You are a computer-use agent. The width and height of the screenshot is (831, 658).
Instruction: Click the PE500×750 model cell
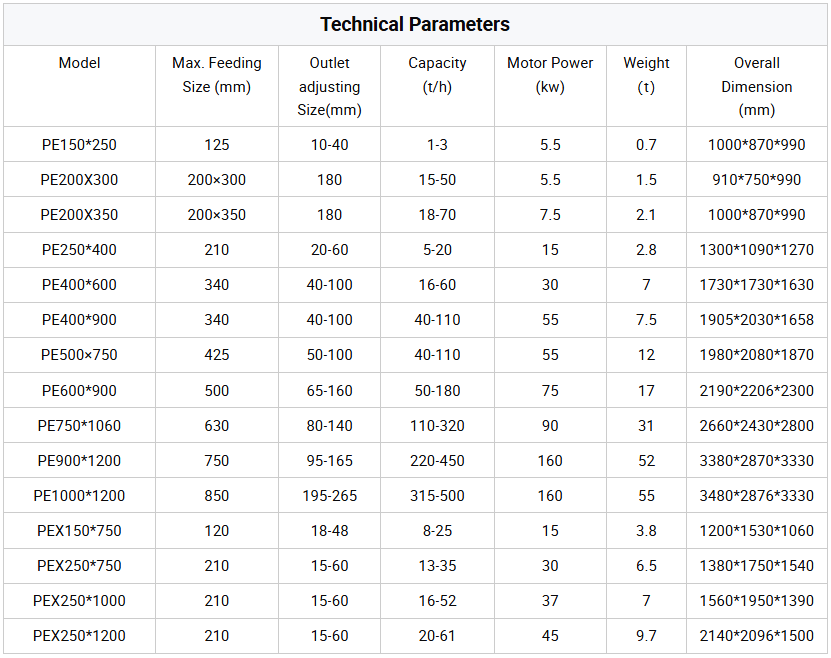[79, 355]
